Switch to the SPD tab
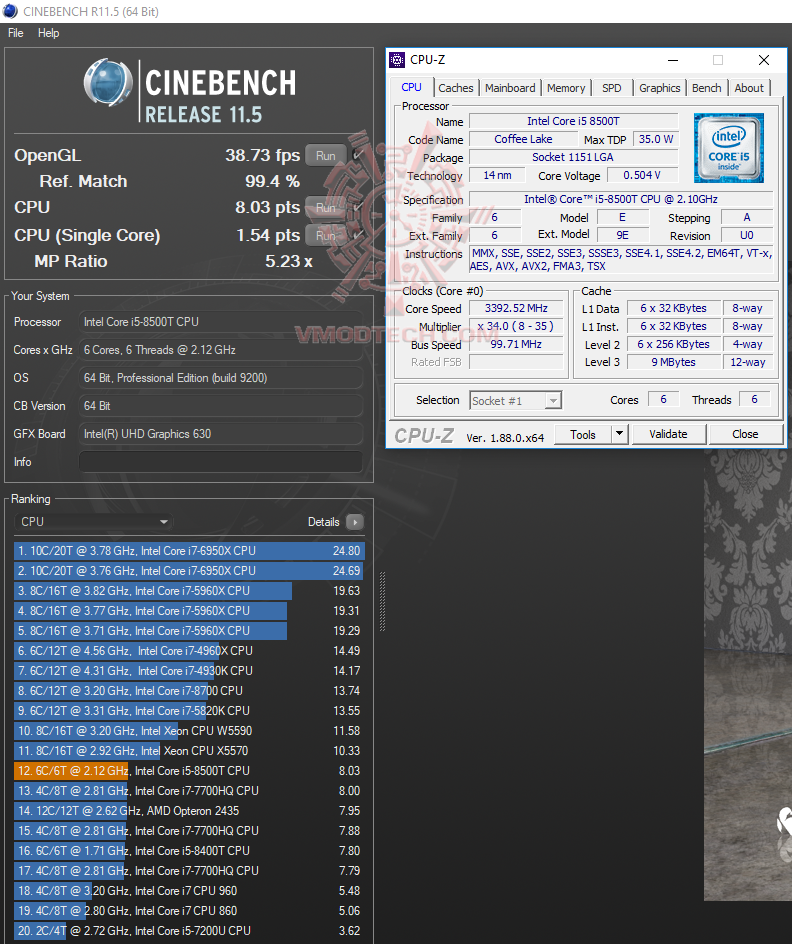 611,88
